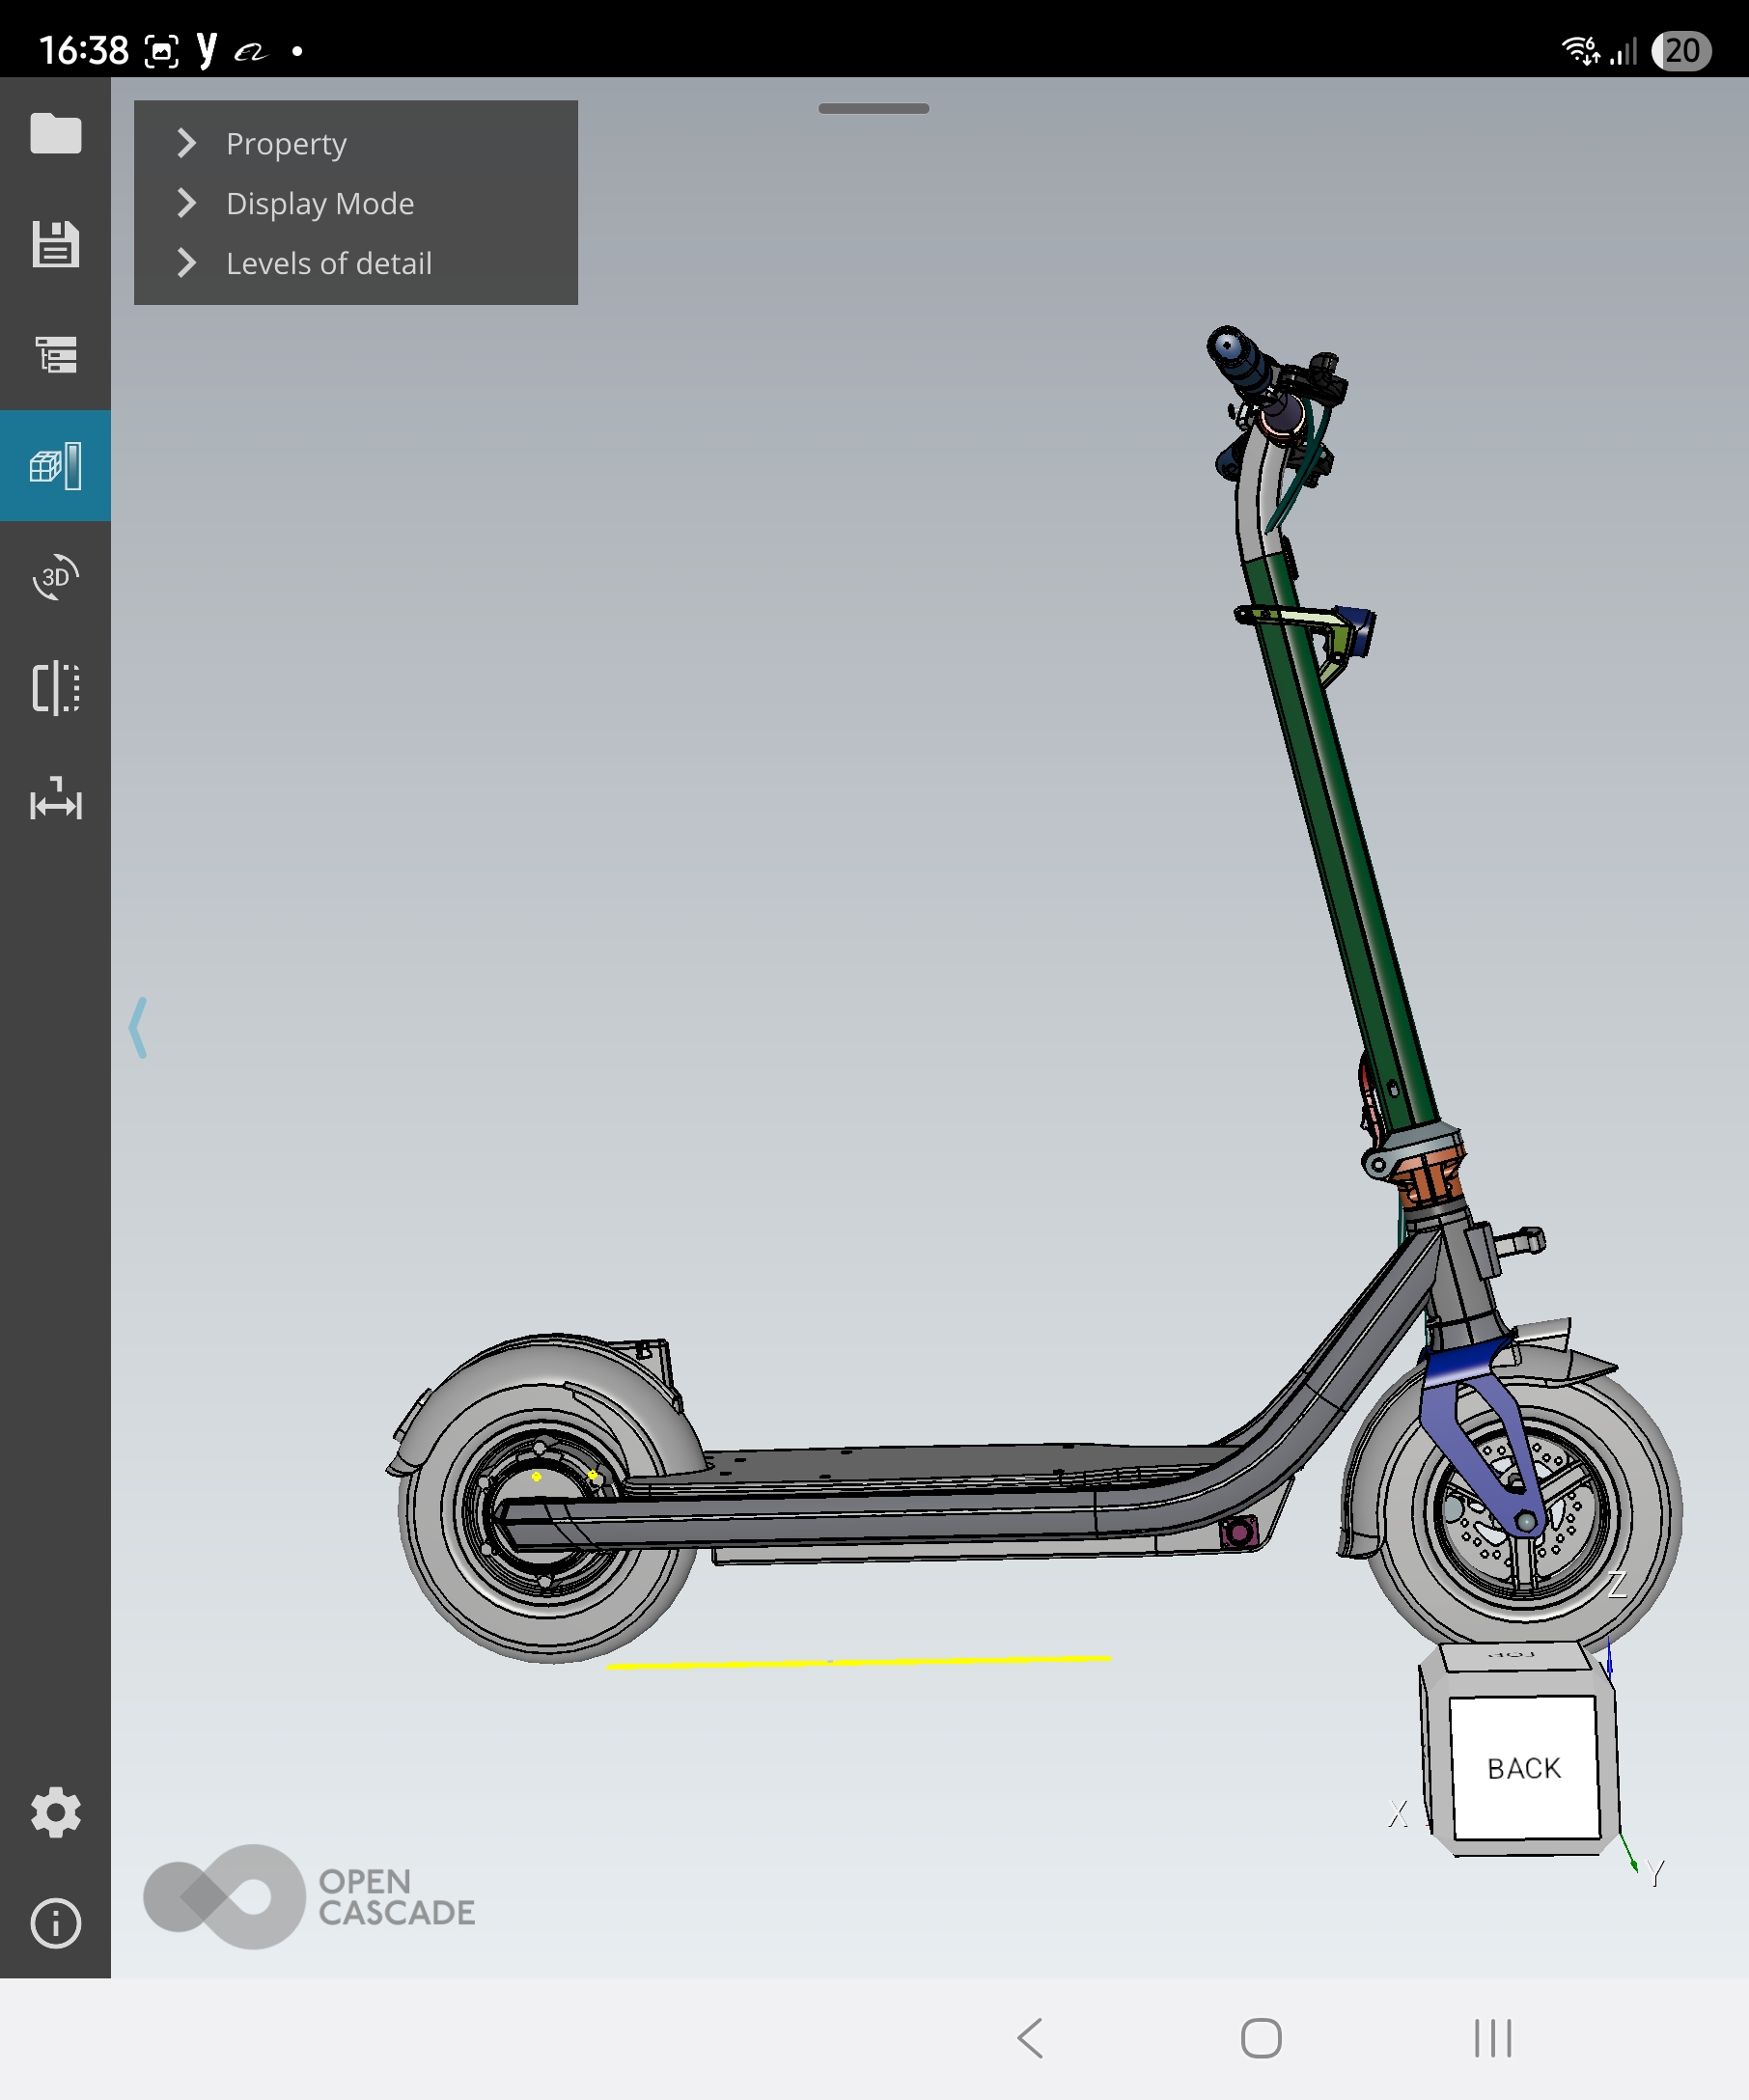This screenshot has width=1749, height=2100.
Task: Select the measure dimension tool
Action: pyautogui.click(x=55, y=799)
